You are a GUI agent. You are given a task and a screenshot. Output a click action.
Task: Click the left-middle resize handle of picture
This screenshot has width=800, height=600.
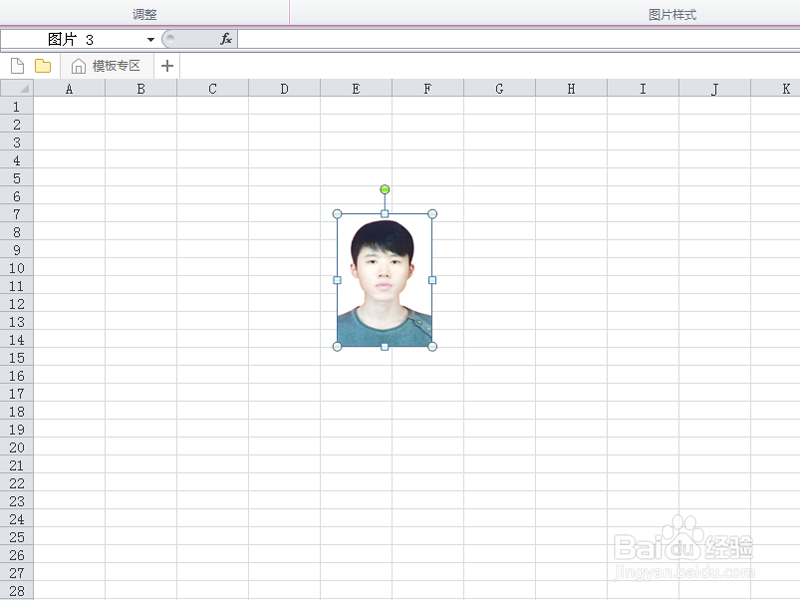point(337,280)
